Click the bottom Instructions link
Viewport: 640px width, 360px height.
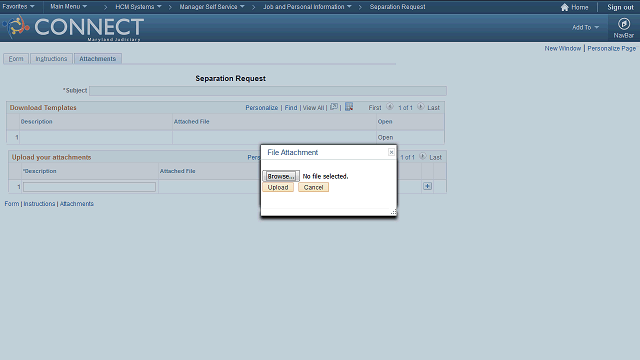(39, 204)
